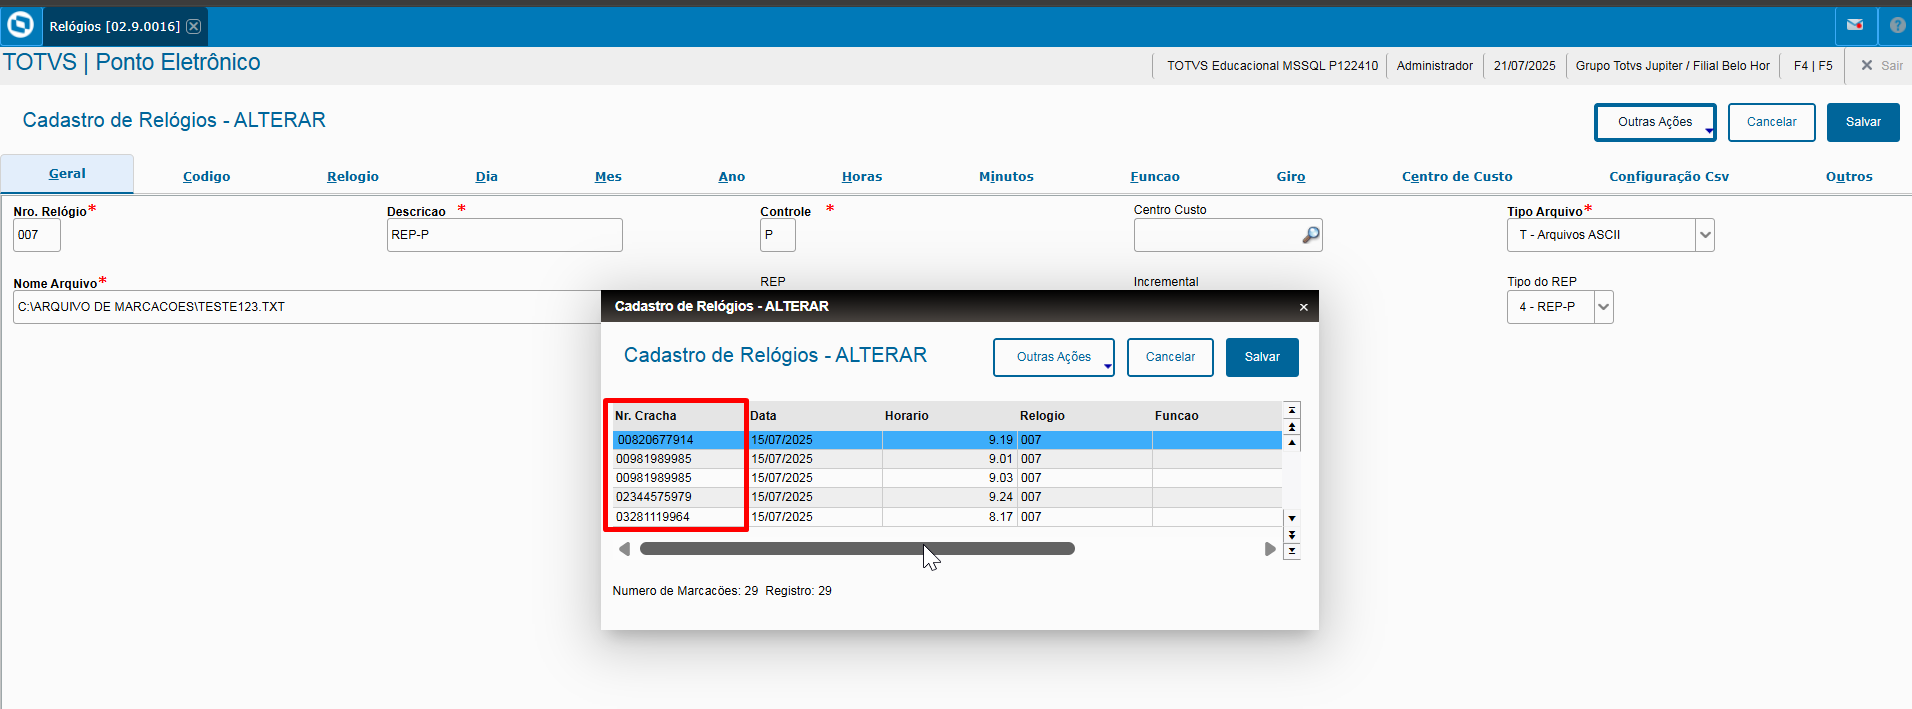Viewport: 1912px width, 709px height.
Task: Open the help question mark icon
Action: pyautogui.click(x=1897, y=25)
